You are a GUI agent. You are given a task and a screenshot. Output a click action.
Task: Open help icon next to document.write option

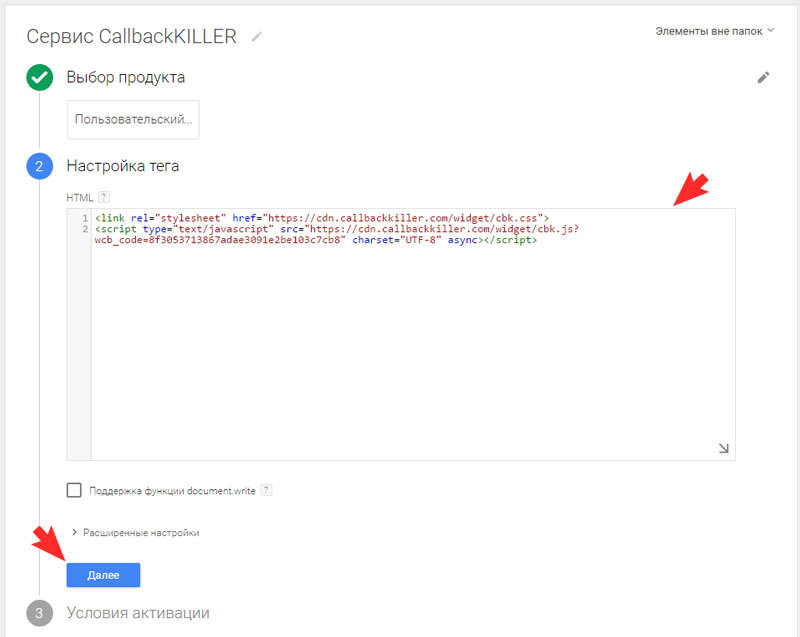pyautogui.click(x=266, y=490)
